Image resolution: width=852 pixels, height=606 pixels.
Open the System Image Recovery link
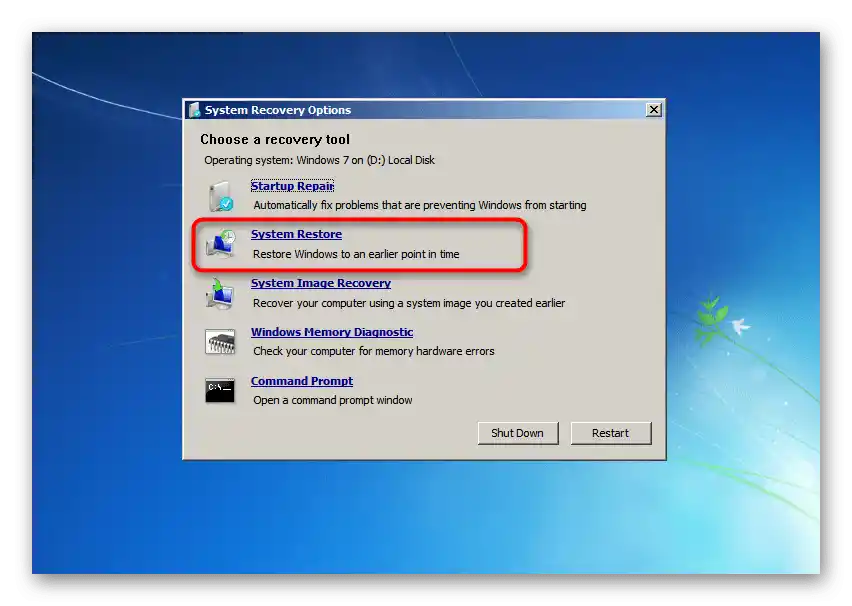pos(321,283)
